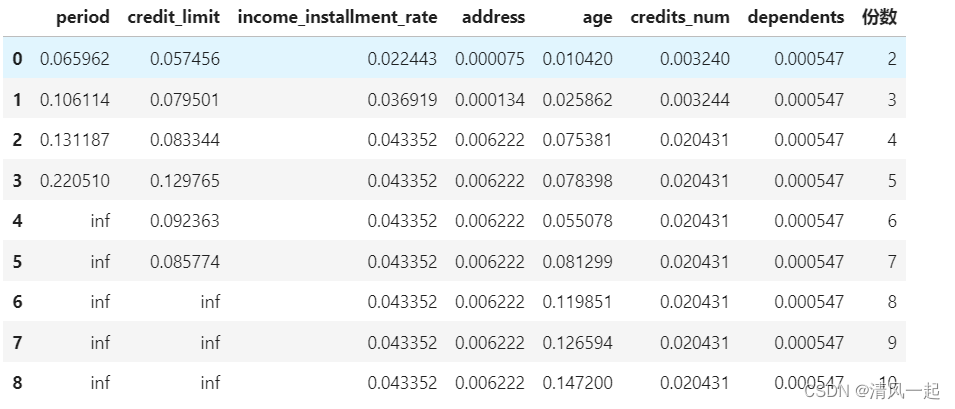
Task: Click age value 0.055078
Action: tap(577, 221)
